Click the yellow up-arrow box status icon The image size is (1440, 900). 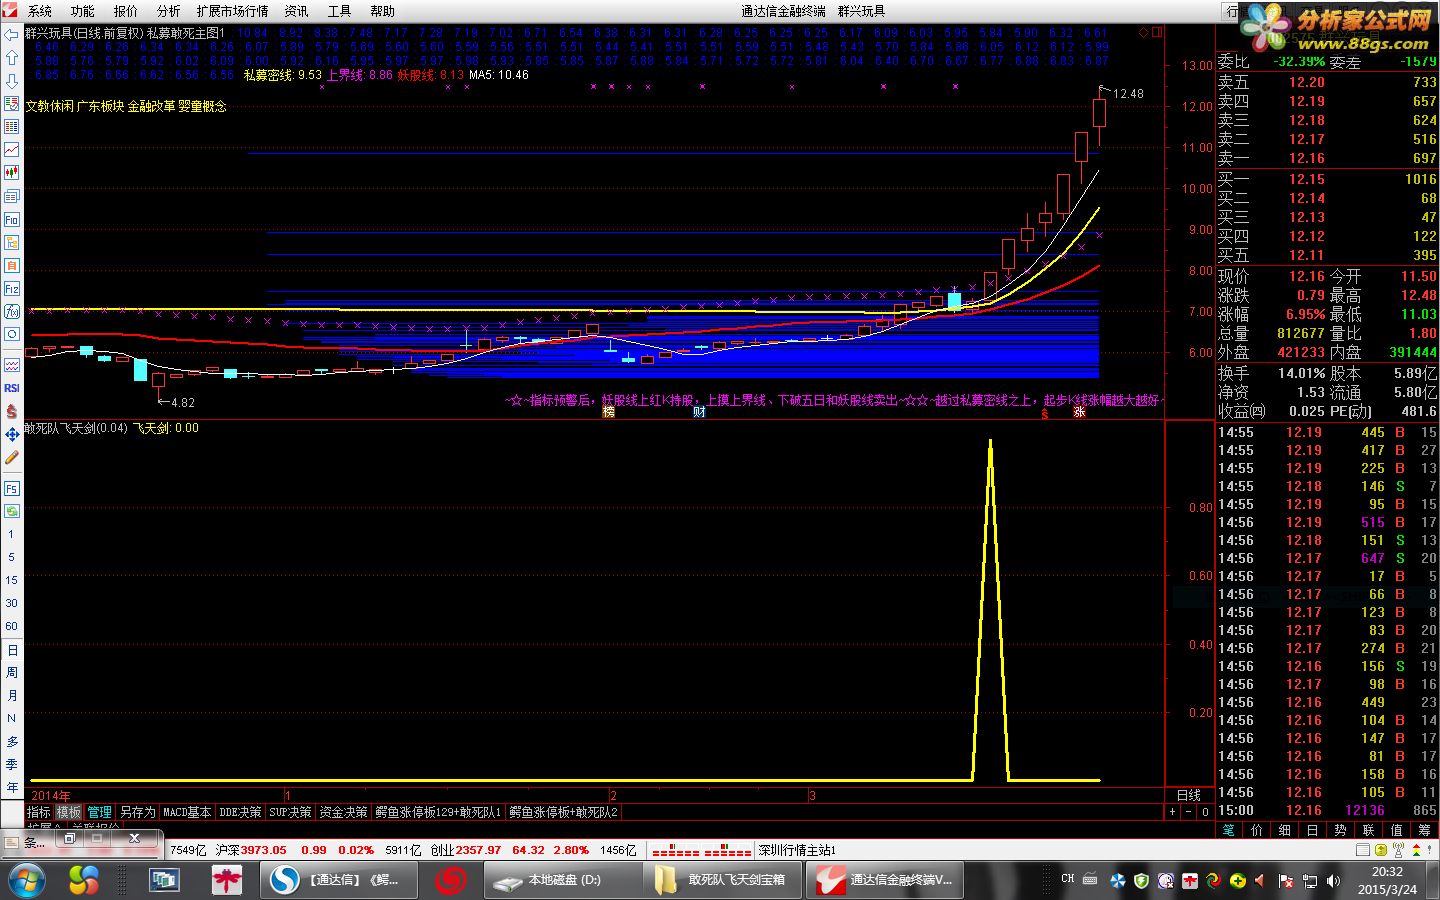[1381, 850]
